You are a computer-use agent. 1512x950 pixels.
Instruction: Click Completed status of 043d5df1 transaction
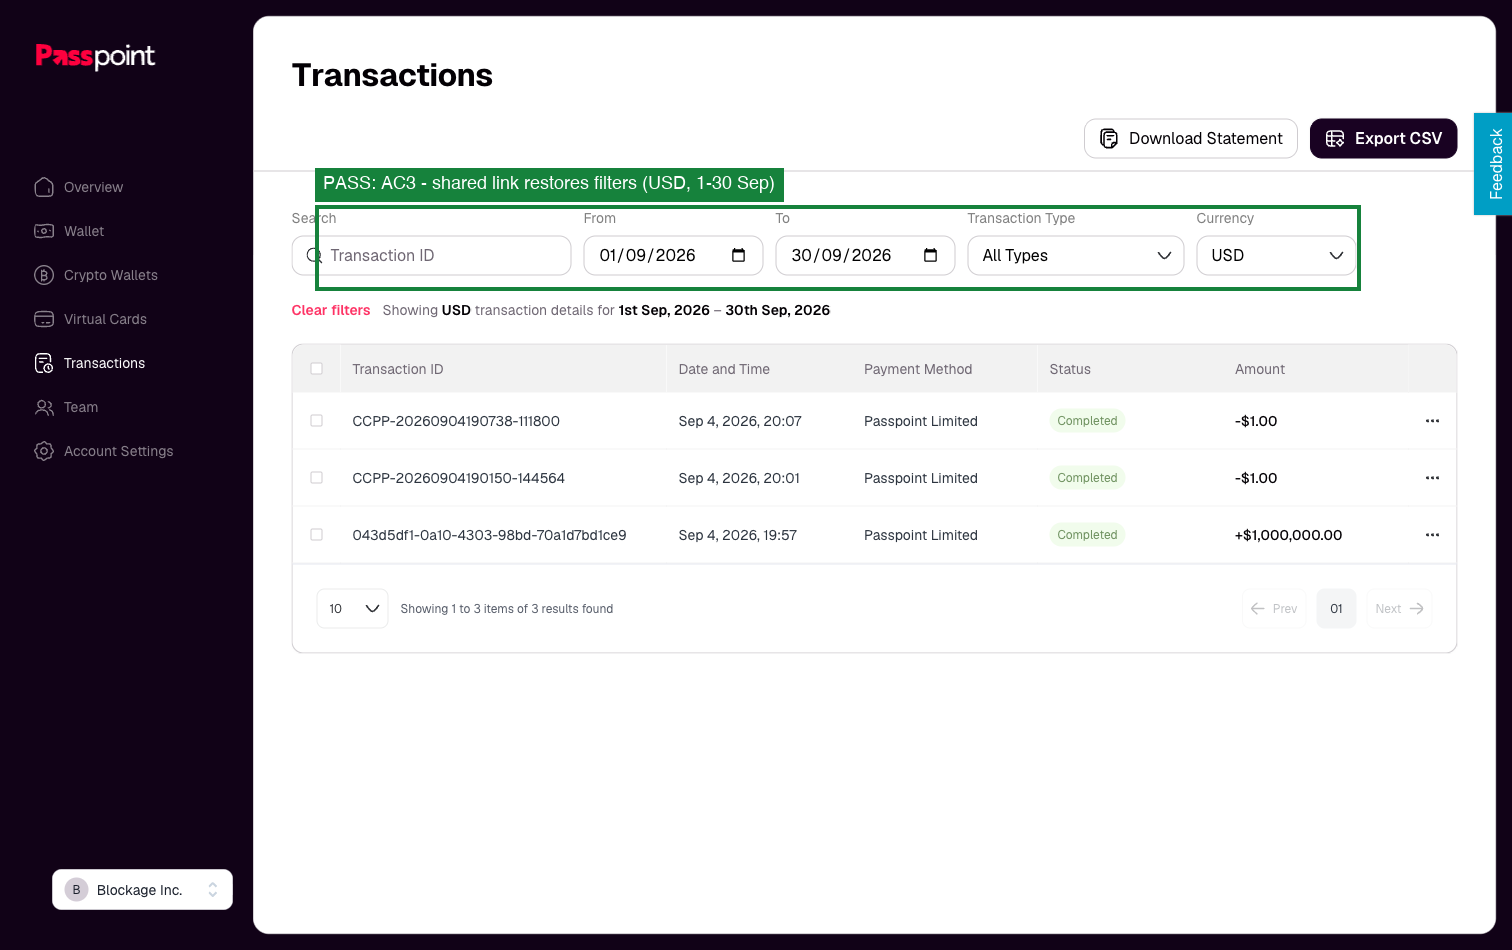(1087, 535)
